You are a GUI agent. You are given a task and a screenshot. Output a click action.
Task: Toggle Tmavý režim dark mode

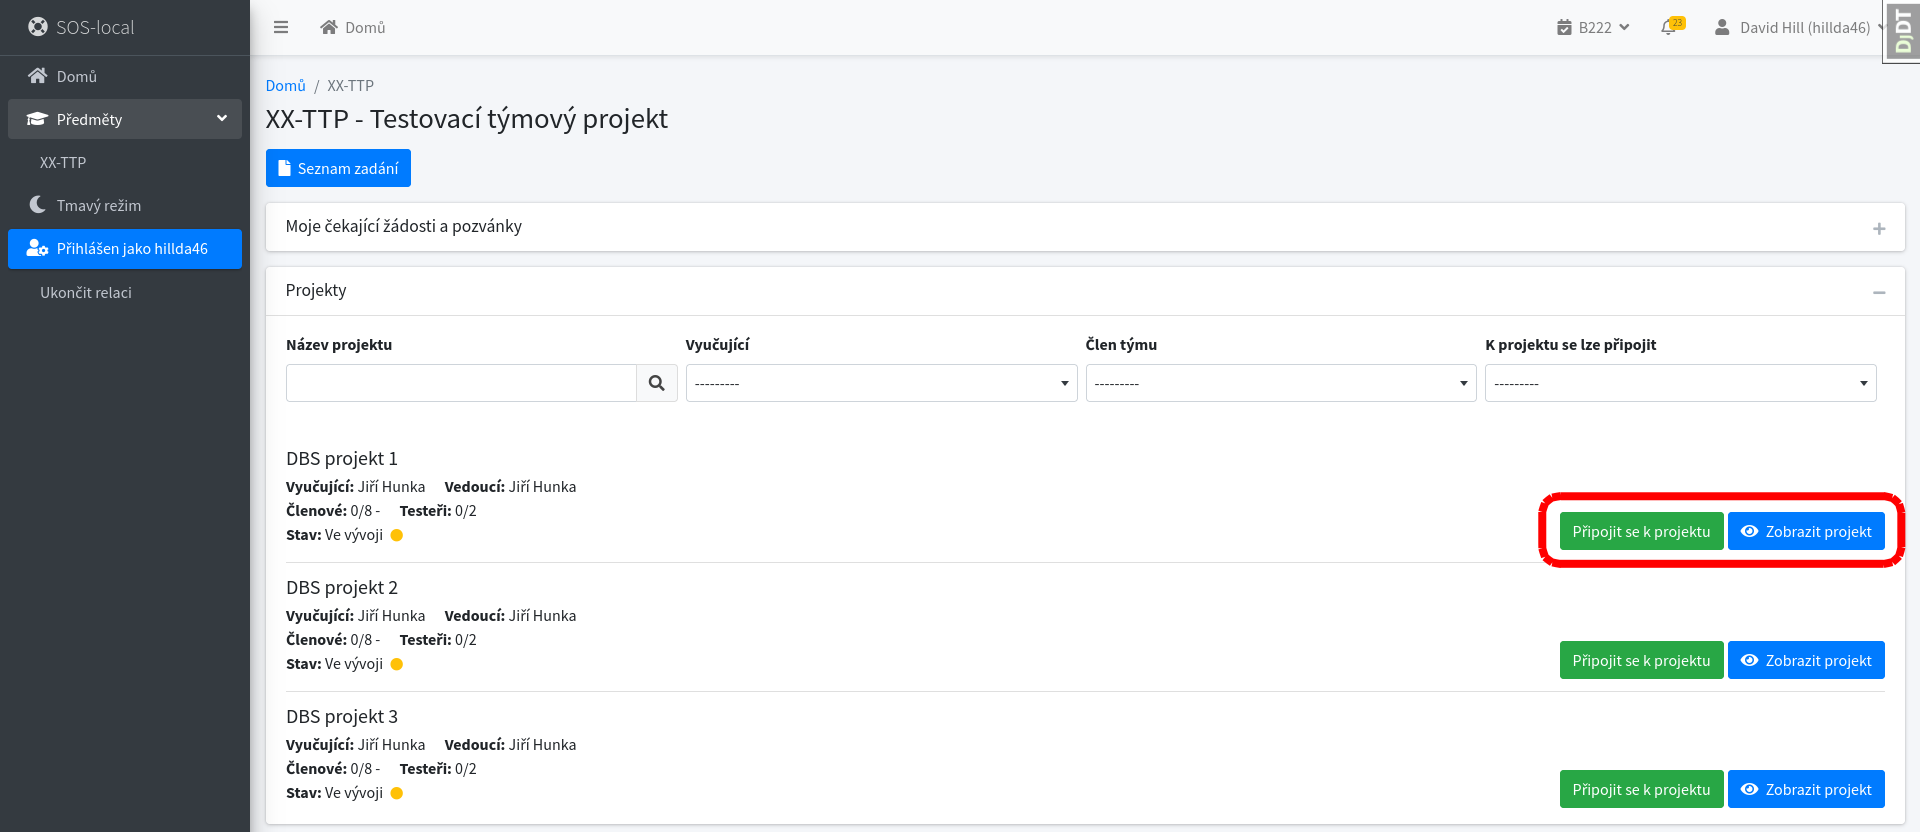pyautogui.click(x=125, y=205)
